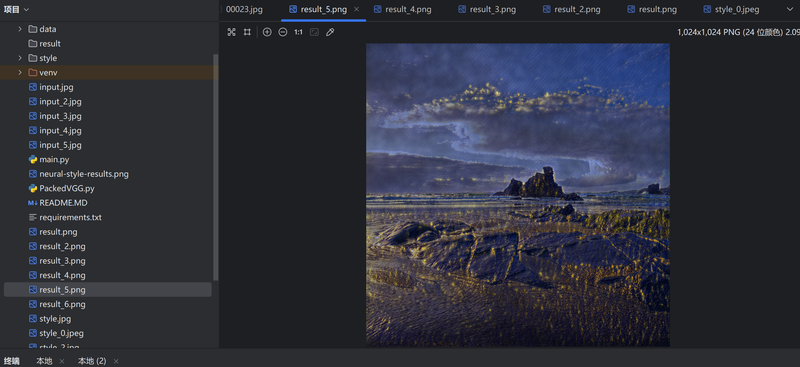Click the Python icon beside PackedVGG.py
This screenshot has height=367, width=800.
click(33, 188)
